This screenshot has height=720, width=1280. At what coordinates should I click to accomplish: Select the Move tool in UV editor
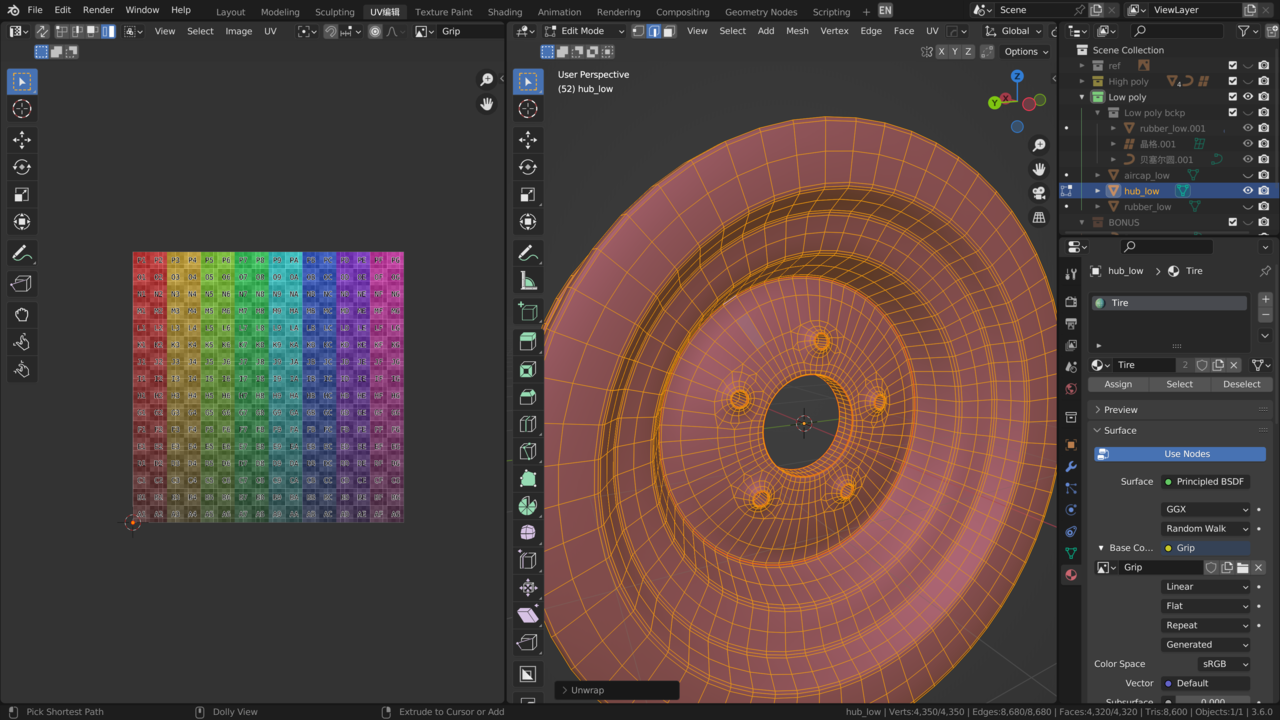coord(22,140)
